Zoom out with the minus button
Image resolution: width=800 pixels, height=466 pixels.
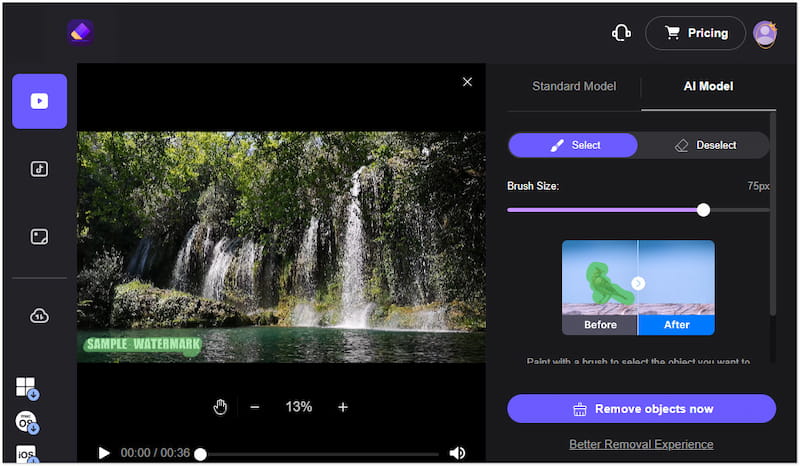tap(255, 407)
